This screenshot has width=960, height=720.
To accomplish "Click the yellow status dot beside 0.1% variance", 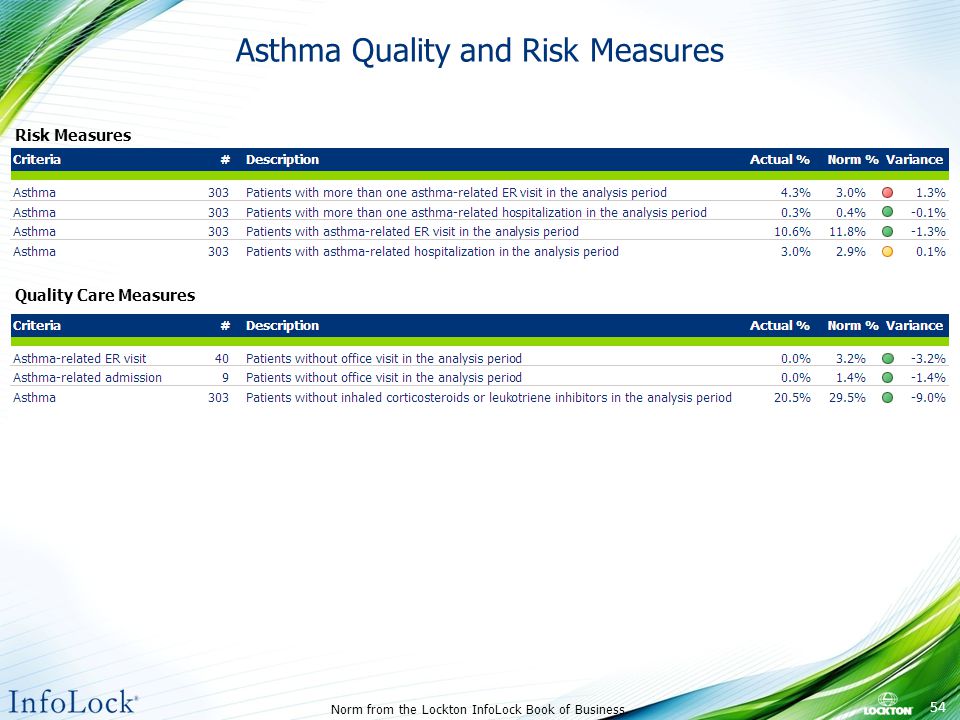I will (887, 251).
